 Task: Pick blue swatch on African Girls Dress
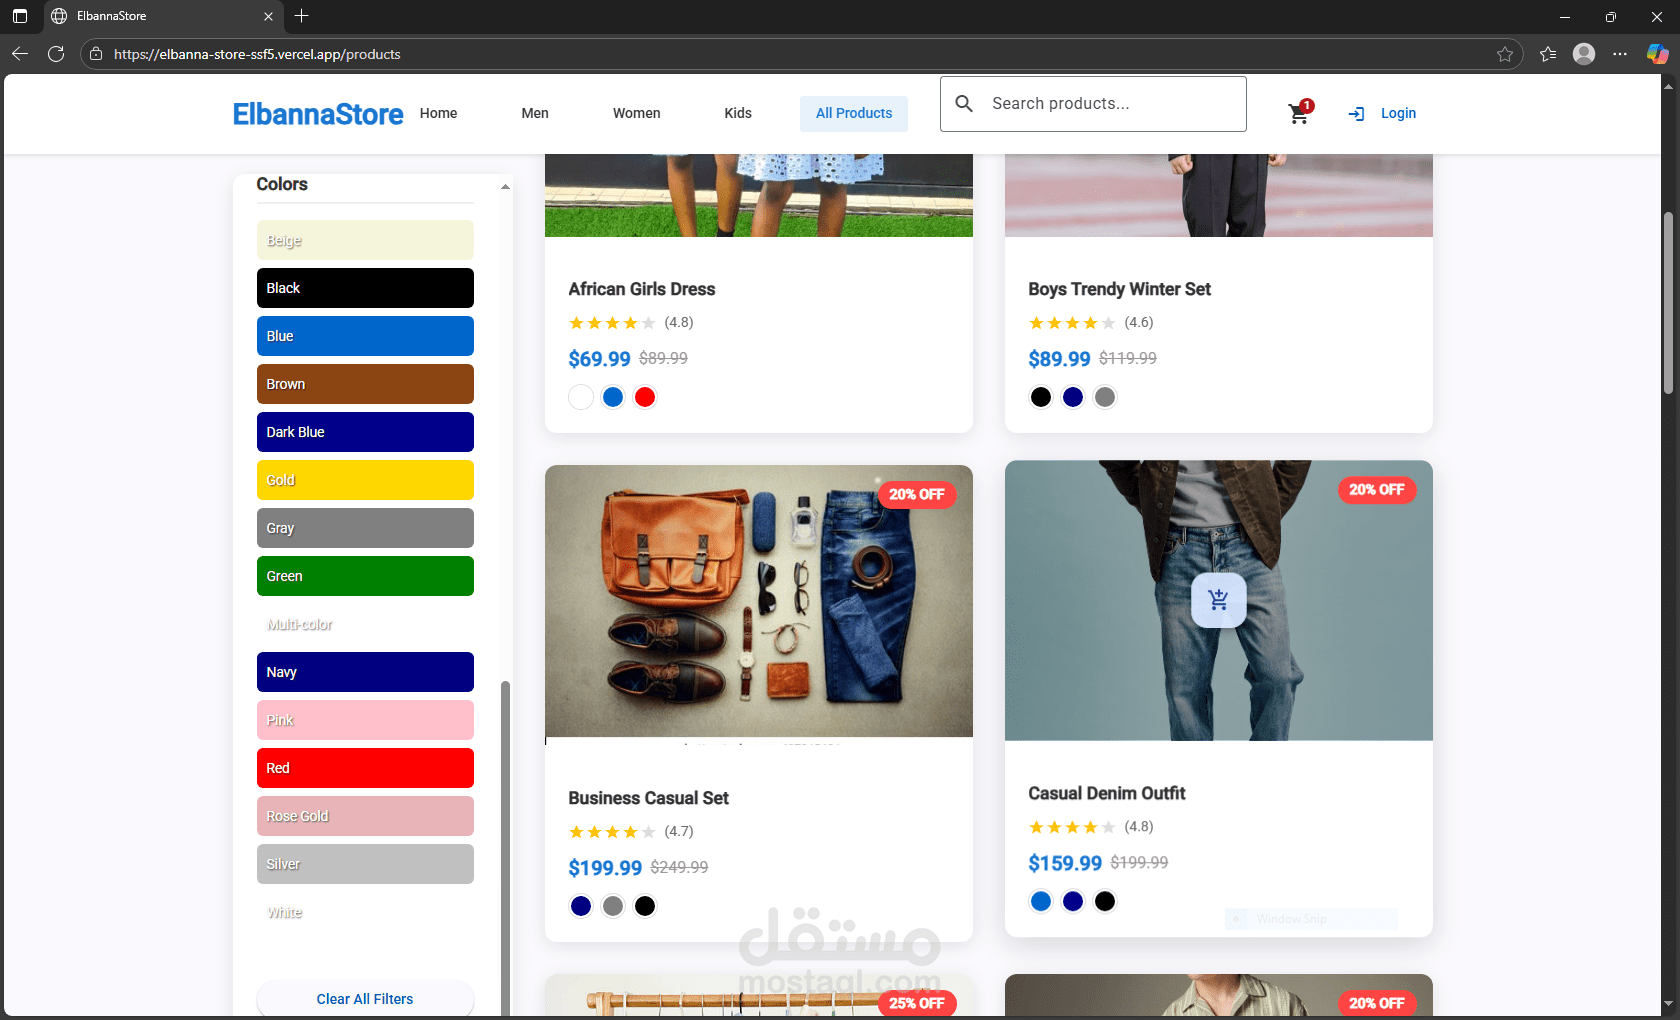(x=613, y=397)
